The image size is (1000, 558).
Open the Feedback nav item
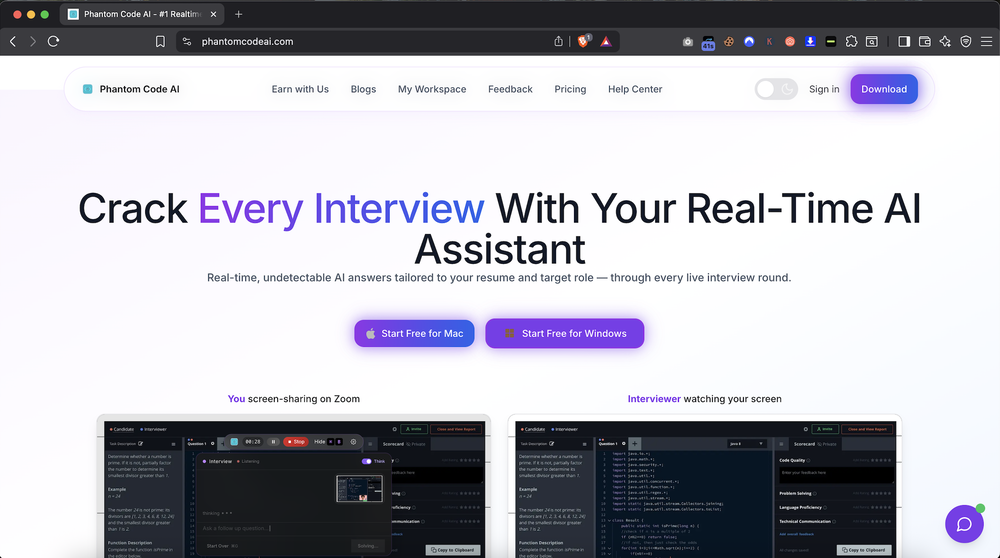pos(510,89)
